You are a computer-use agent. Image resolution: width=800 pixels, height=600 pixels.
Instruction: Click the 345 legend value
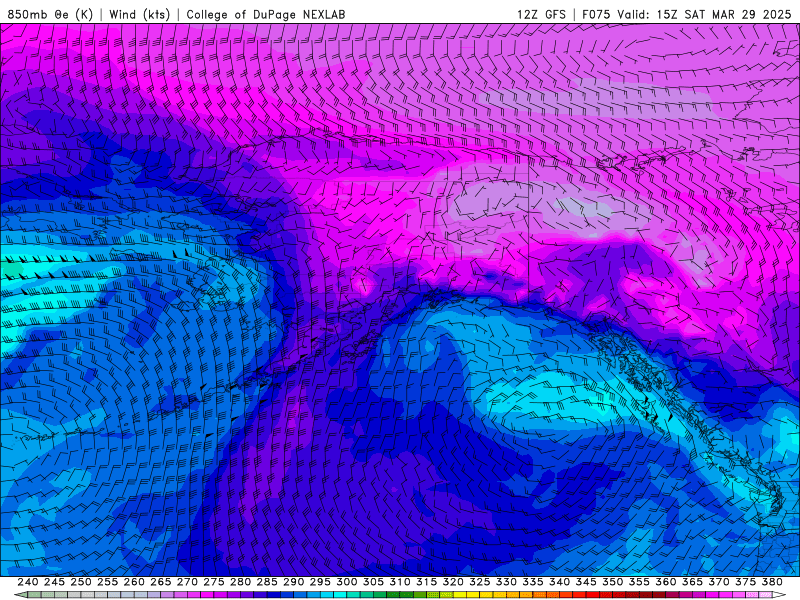(586, 582)
